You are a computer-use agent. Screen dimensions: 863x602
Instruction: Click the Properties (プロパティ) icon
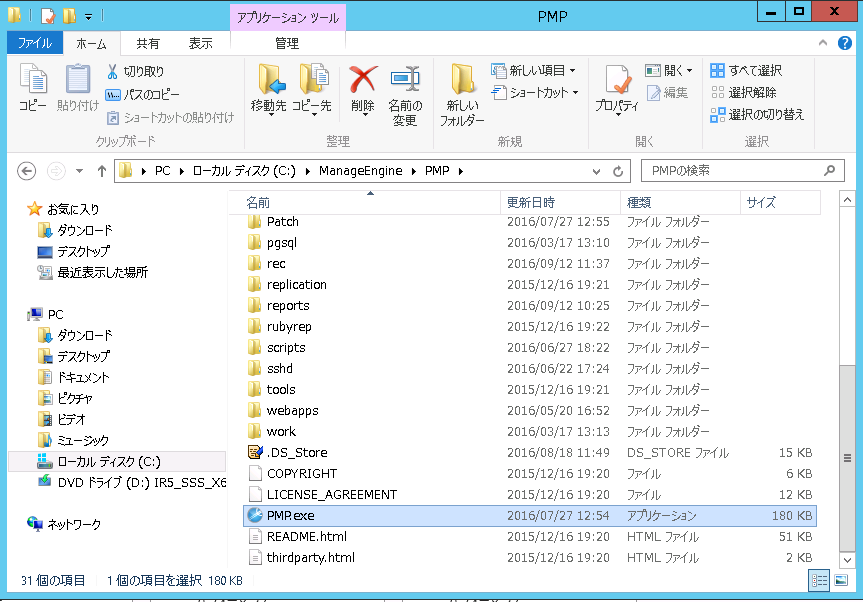618,80
